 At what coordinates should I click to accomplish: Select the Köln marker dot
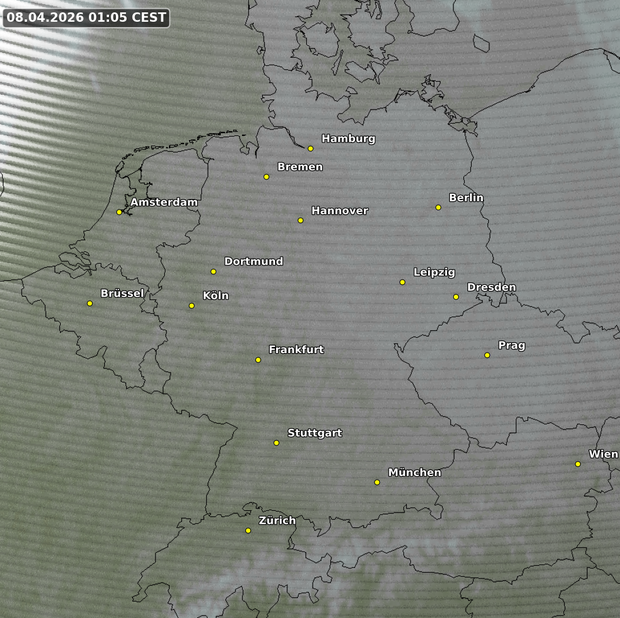point(192,306)
